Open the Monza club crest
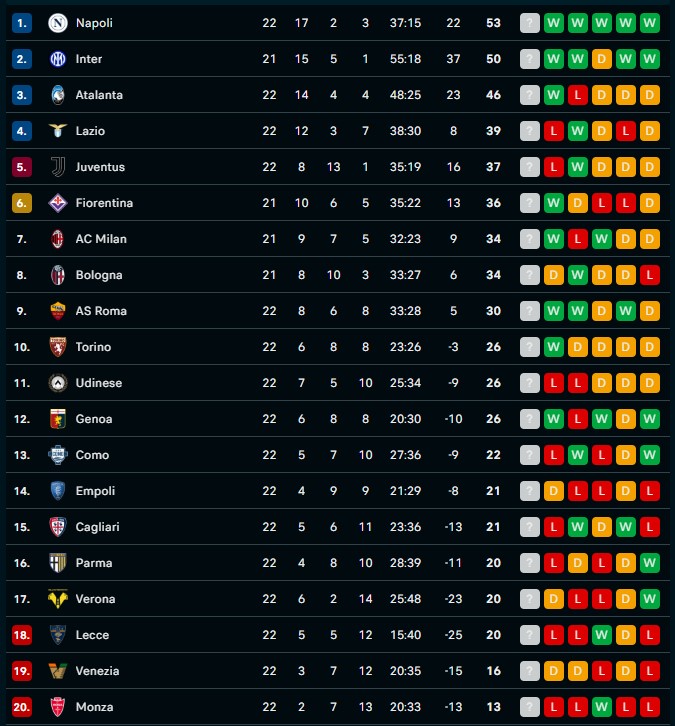 tap(58, 707)
